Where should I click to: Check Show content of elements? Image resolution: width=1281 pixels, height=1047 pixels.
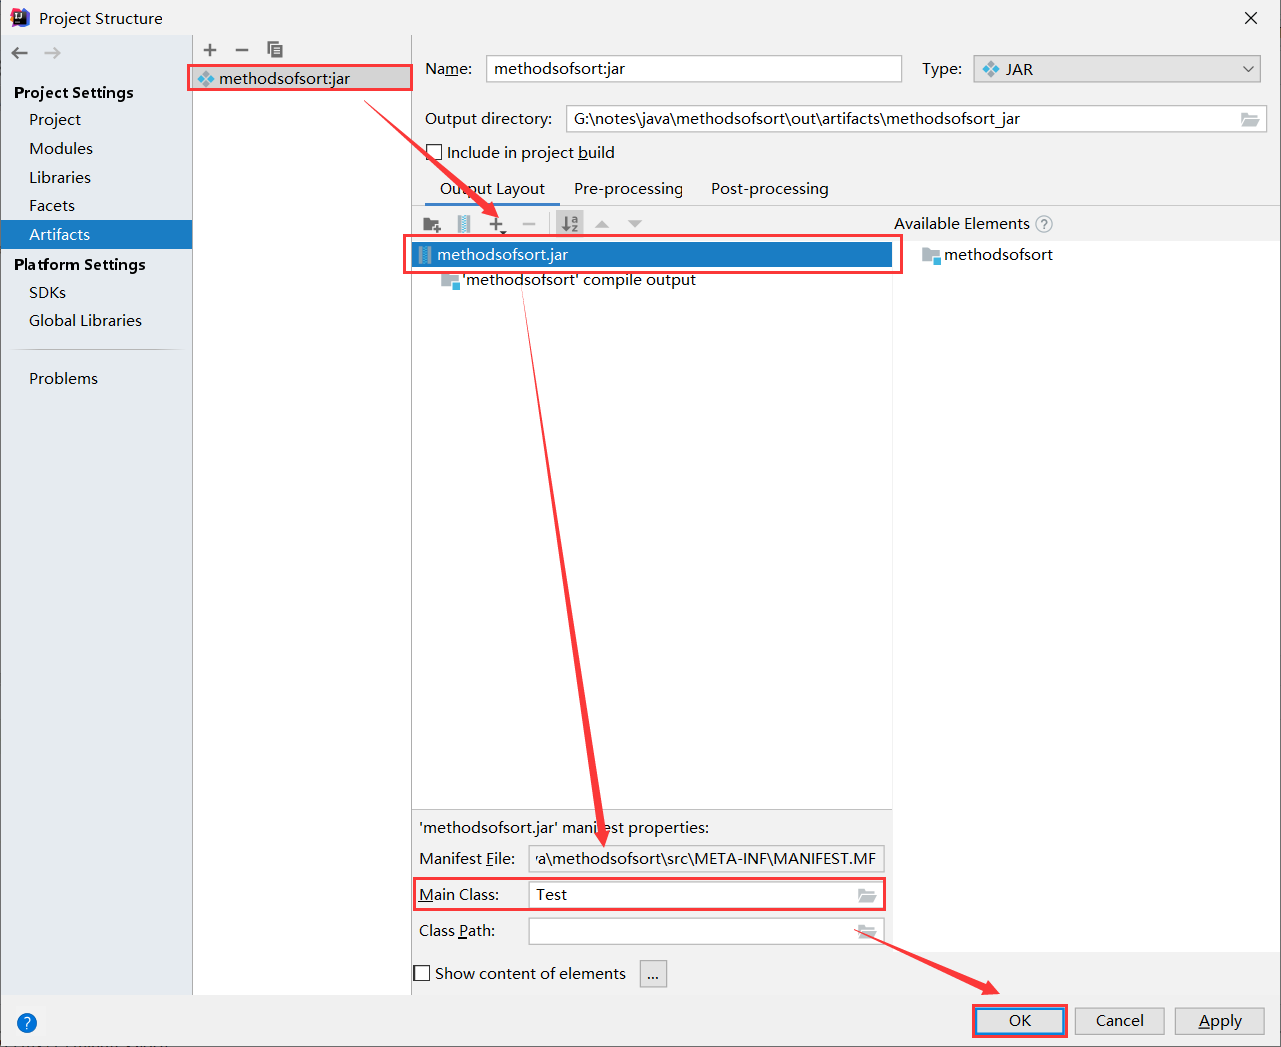pyautogui.click(x=422, y=972)
